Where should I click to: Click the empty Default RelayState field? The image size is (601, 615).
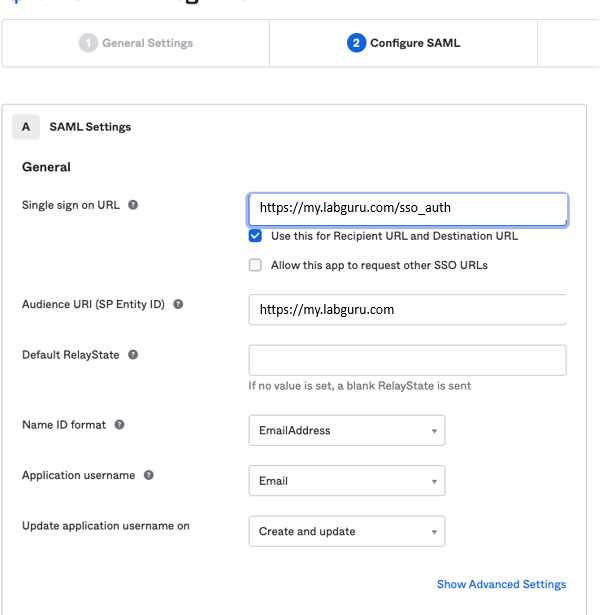tap(407, 360)
